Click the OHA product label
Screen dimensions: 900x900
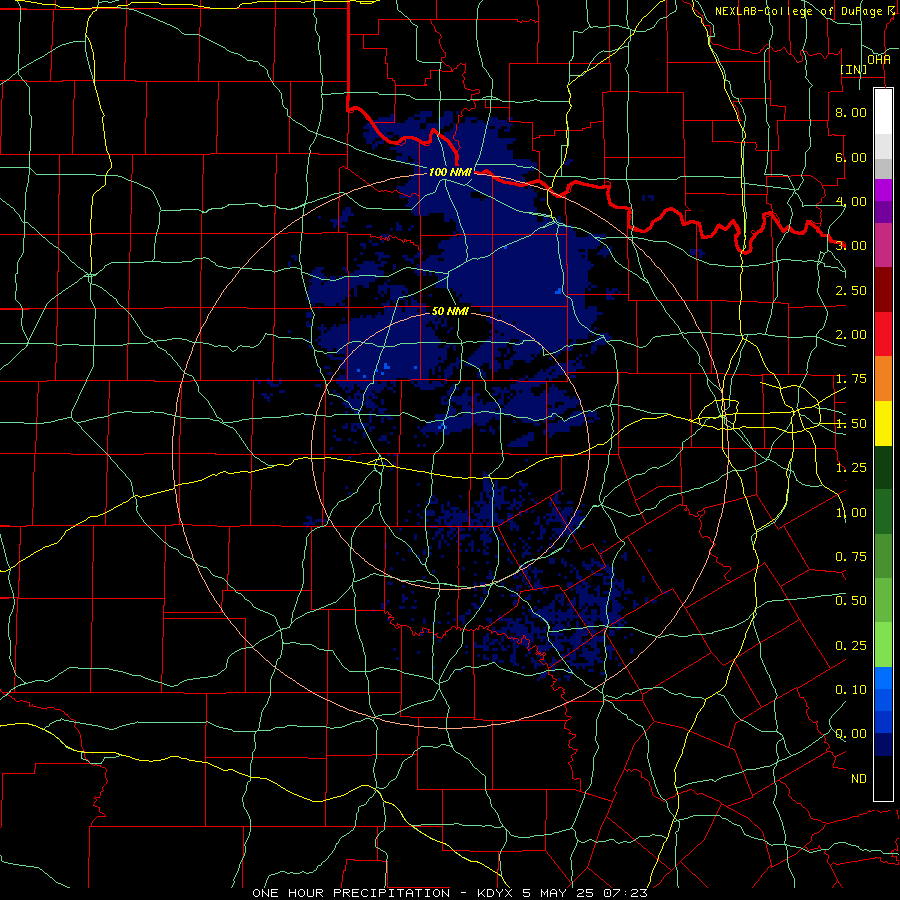click(x=879, y=60)
